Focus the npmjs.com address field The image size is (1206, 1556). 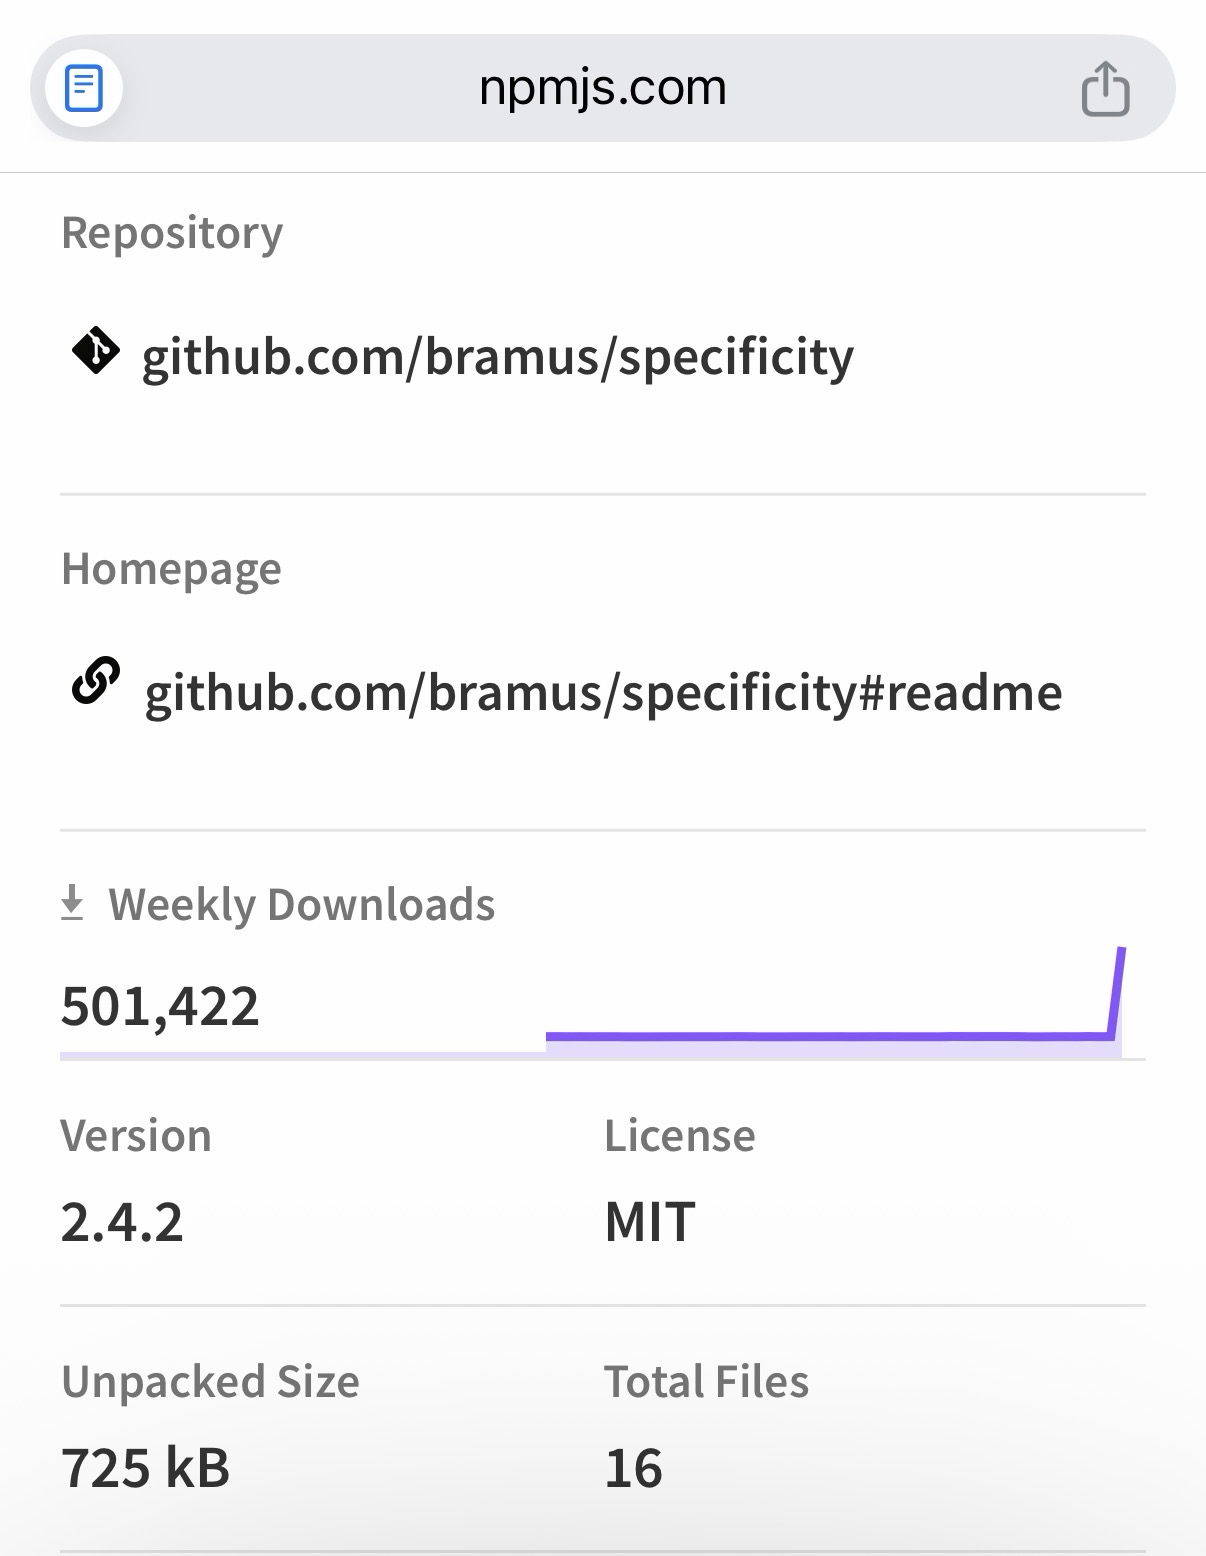tap(602, 88)
